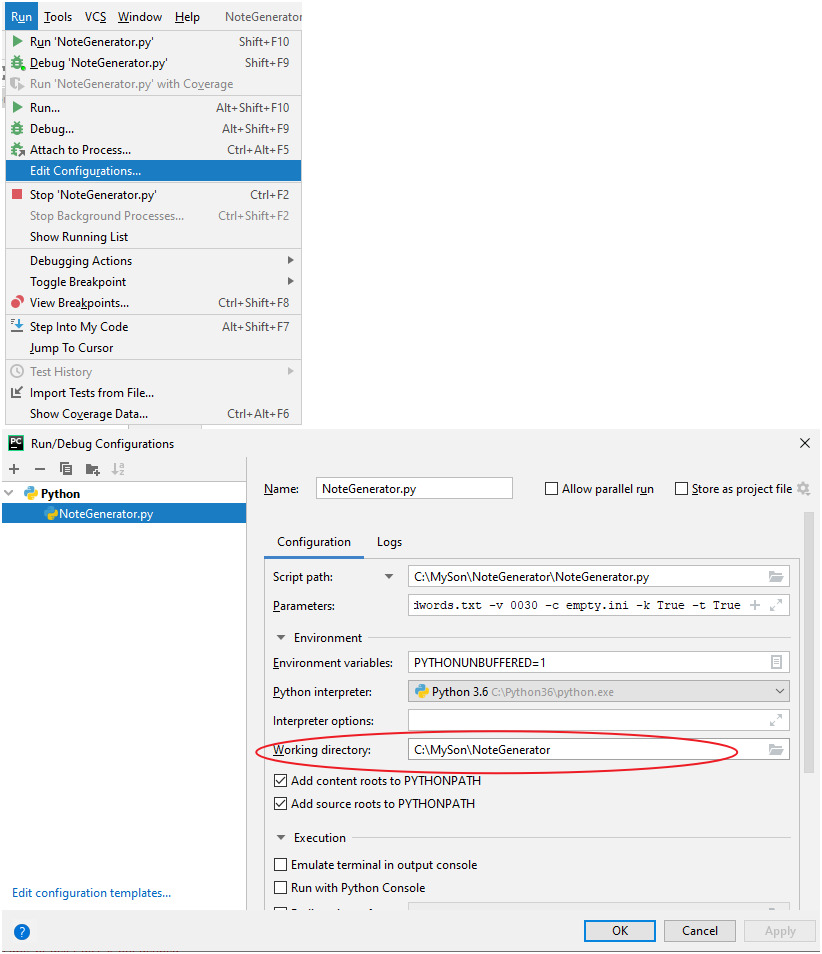The height and width of the screenshot is (954, 822).
Task: Open the Help menu
Action: [x=187, y=17]
